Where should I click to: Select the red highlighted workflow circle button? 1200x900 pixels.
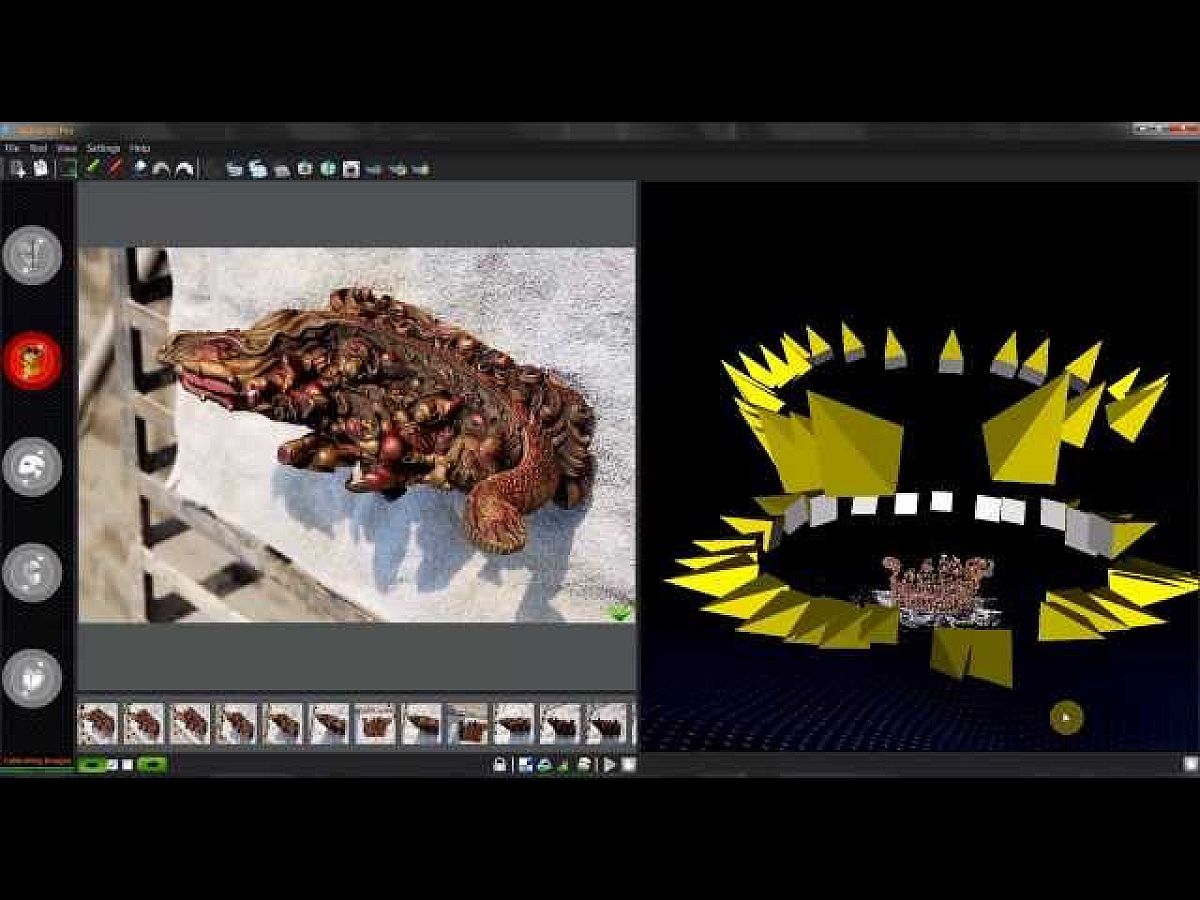point(32,360)
